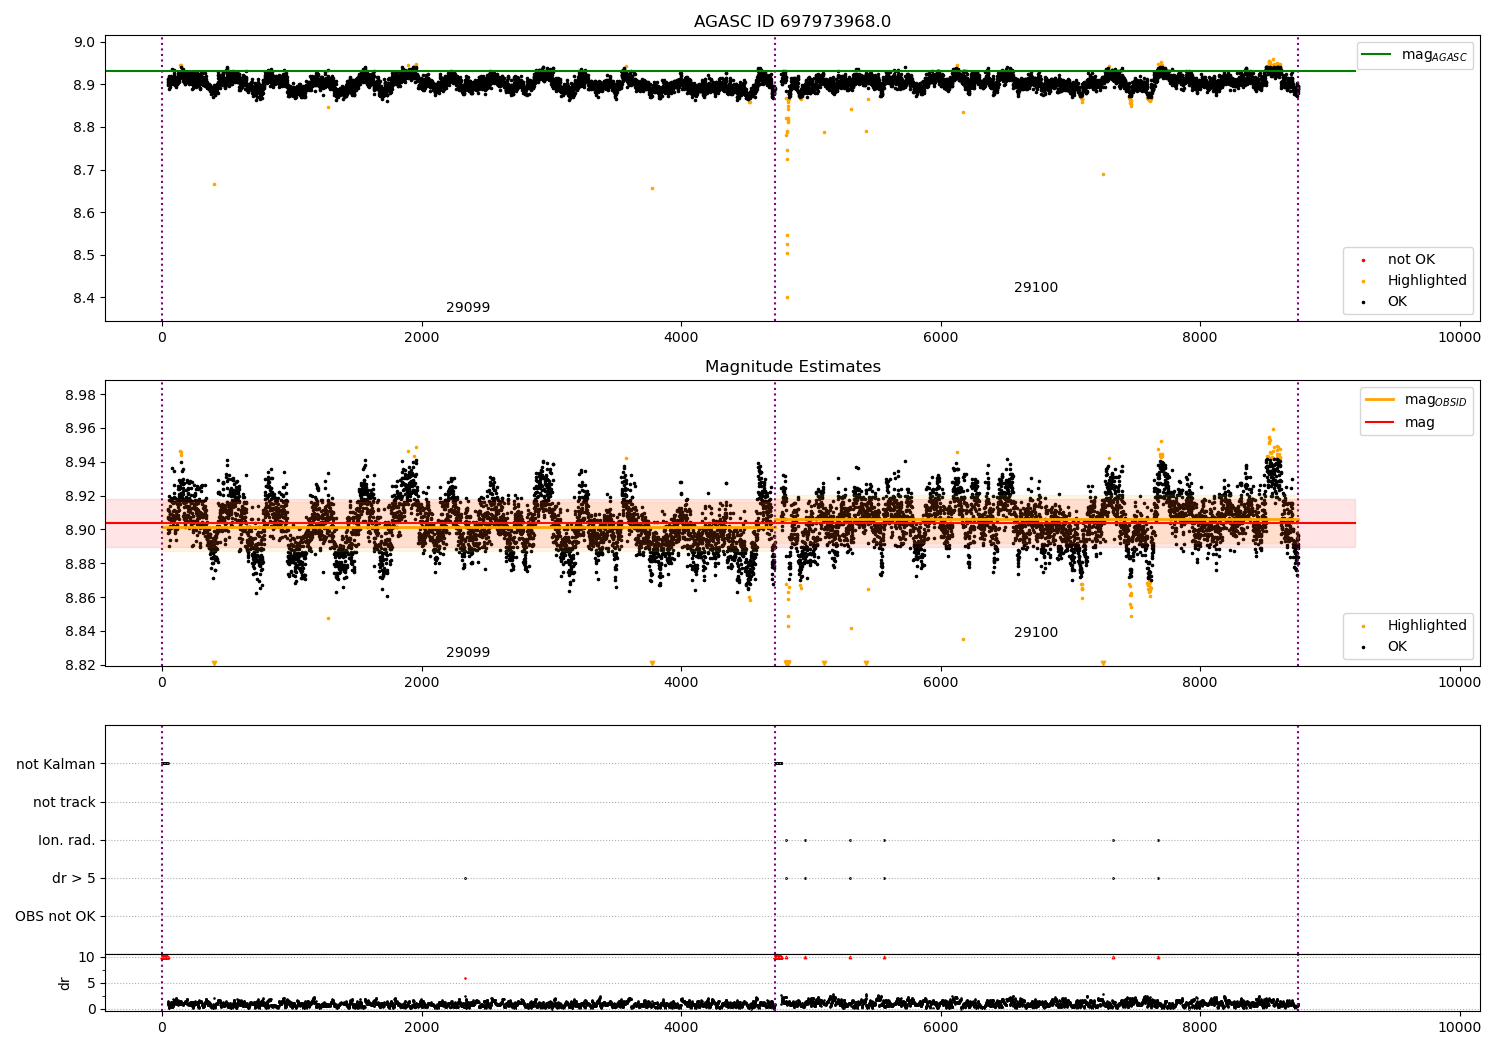The width and height of the screenshot is (1500, 1050).
Task: Click the 8.92 y-axis tick label
Action: (82, 496)
